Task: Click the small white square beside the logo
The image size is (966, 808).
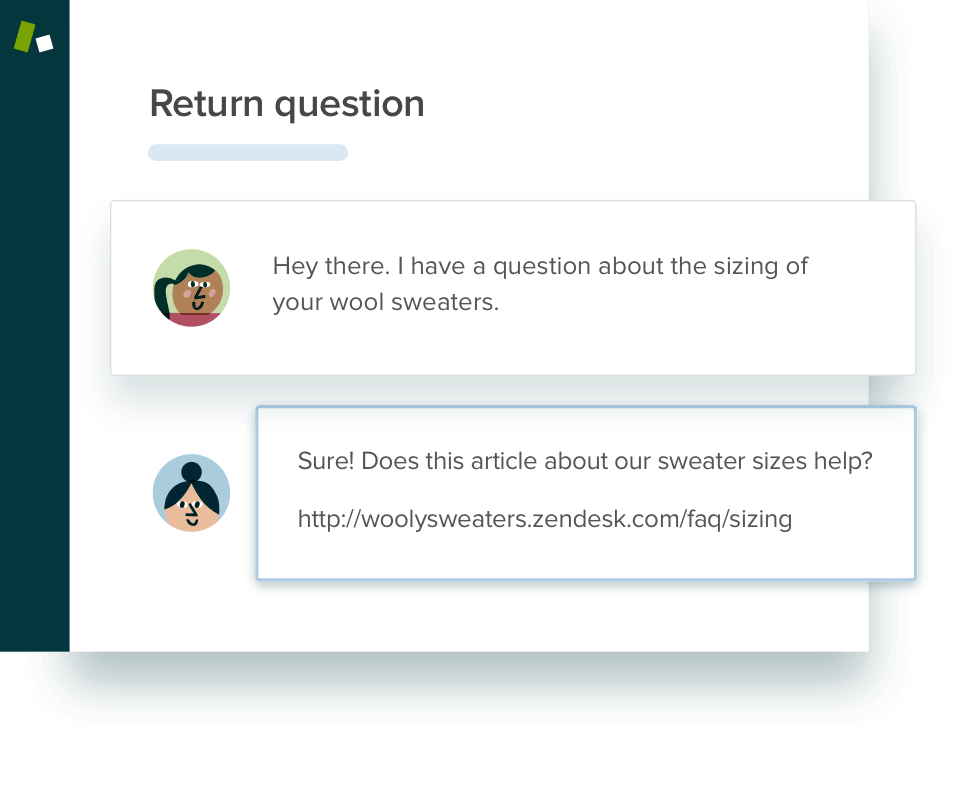Action: tap(44, 43)
